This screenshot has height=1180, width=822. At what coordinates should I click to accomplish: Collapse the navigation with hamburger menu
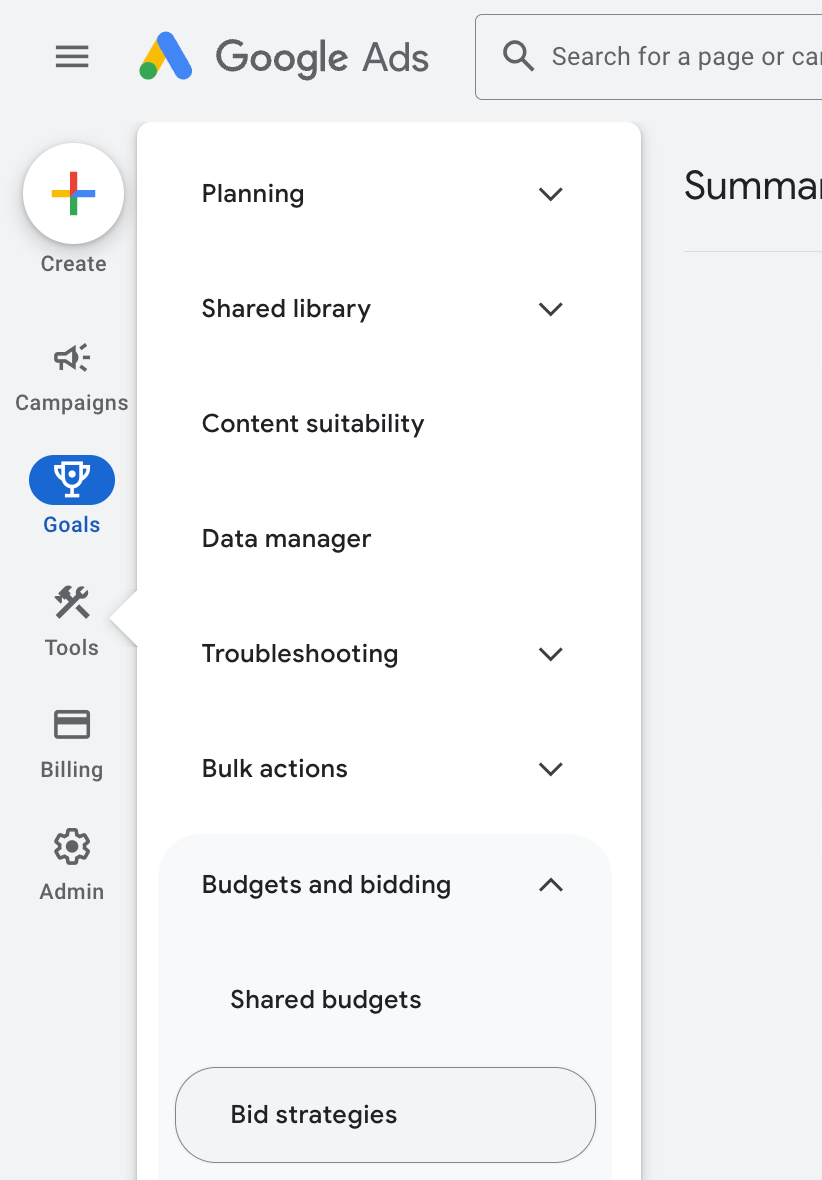71,57
